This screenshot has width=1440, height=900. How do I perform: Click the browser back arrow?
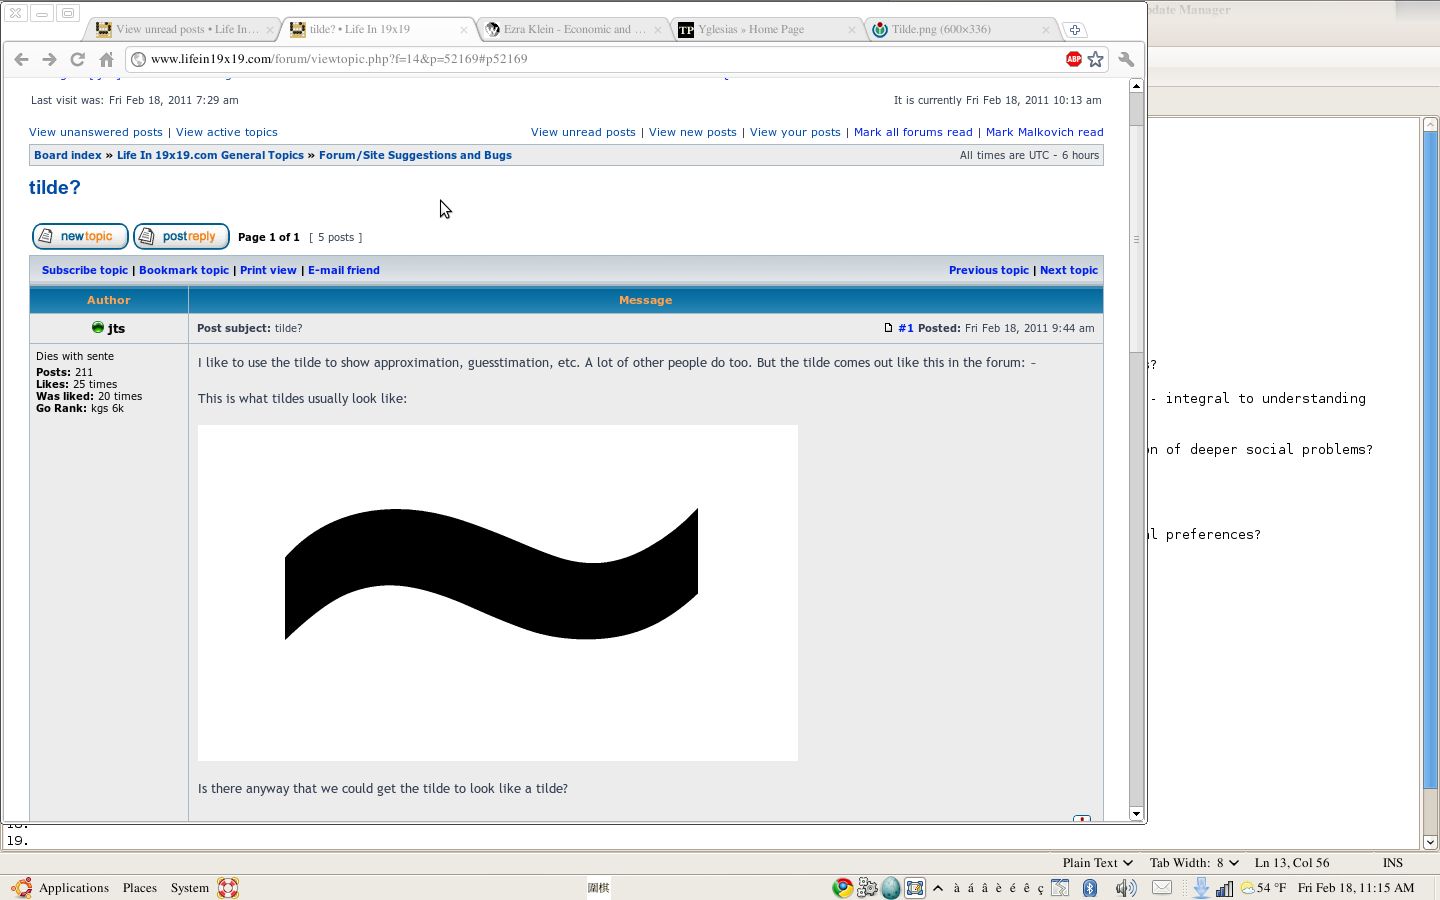[22, 59]
